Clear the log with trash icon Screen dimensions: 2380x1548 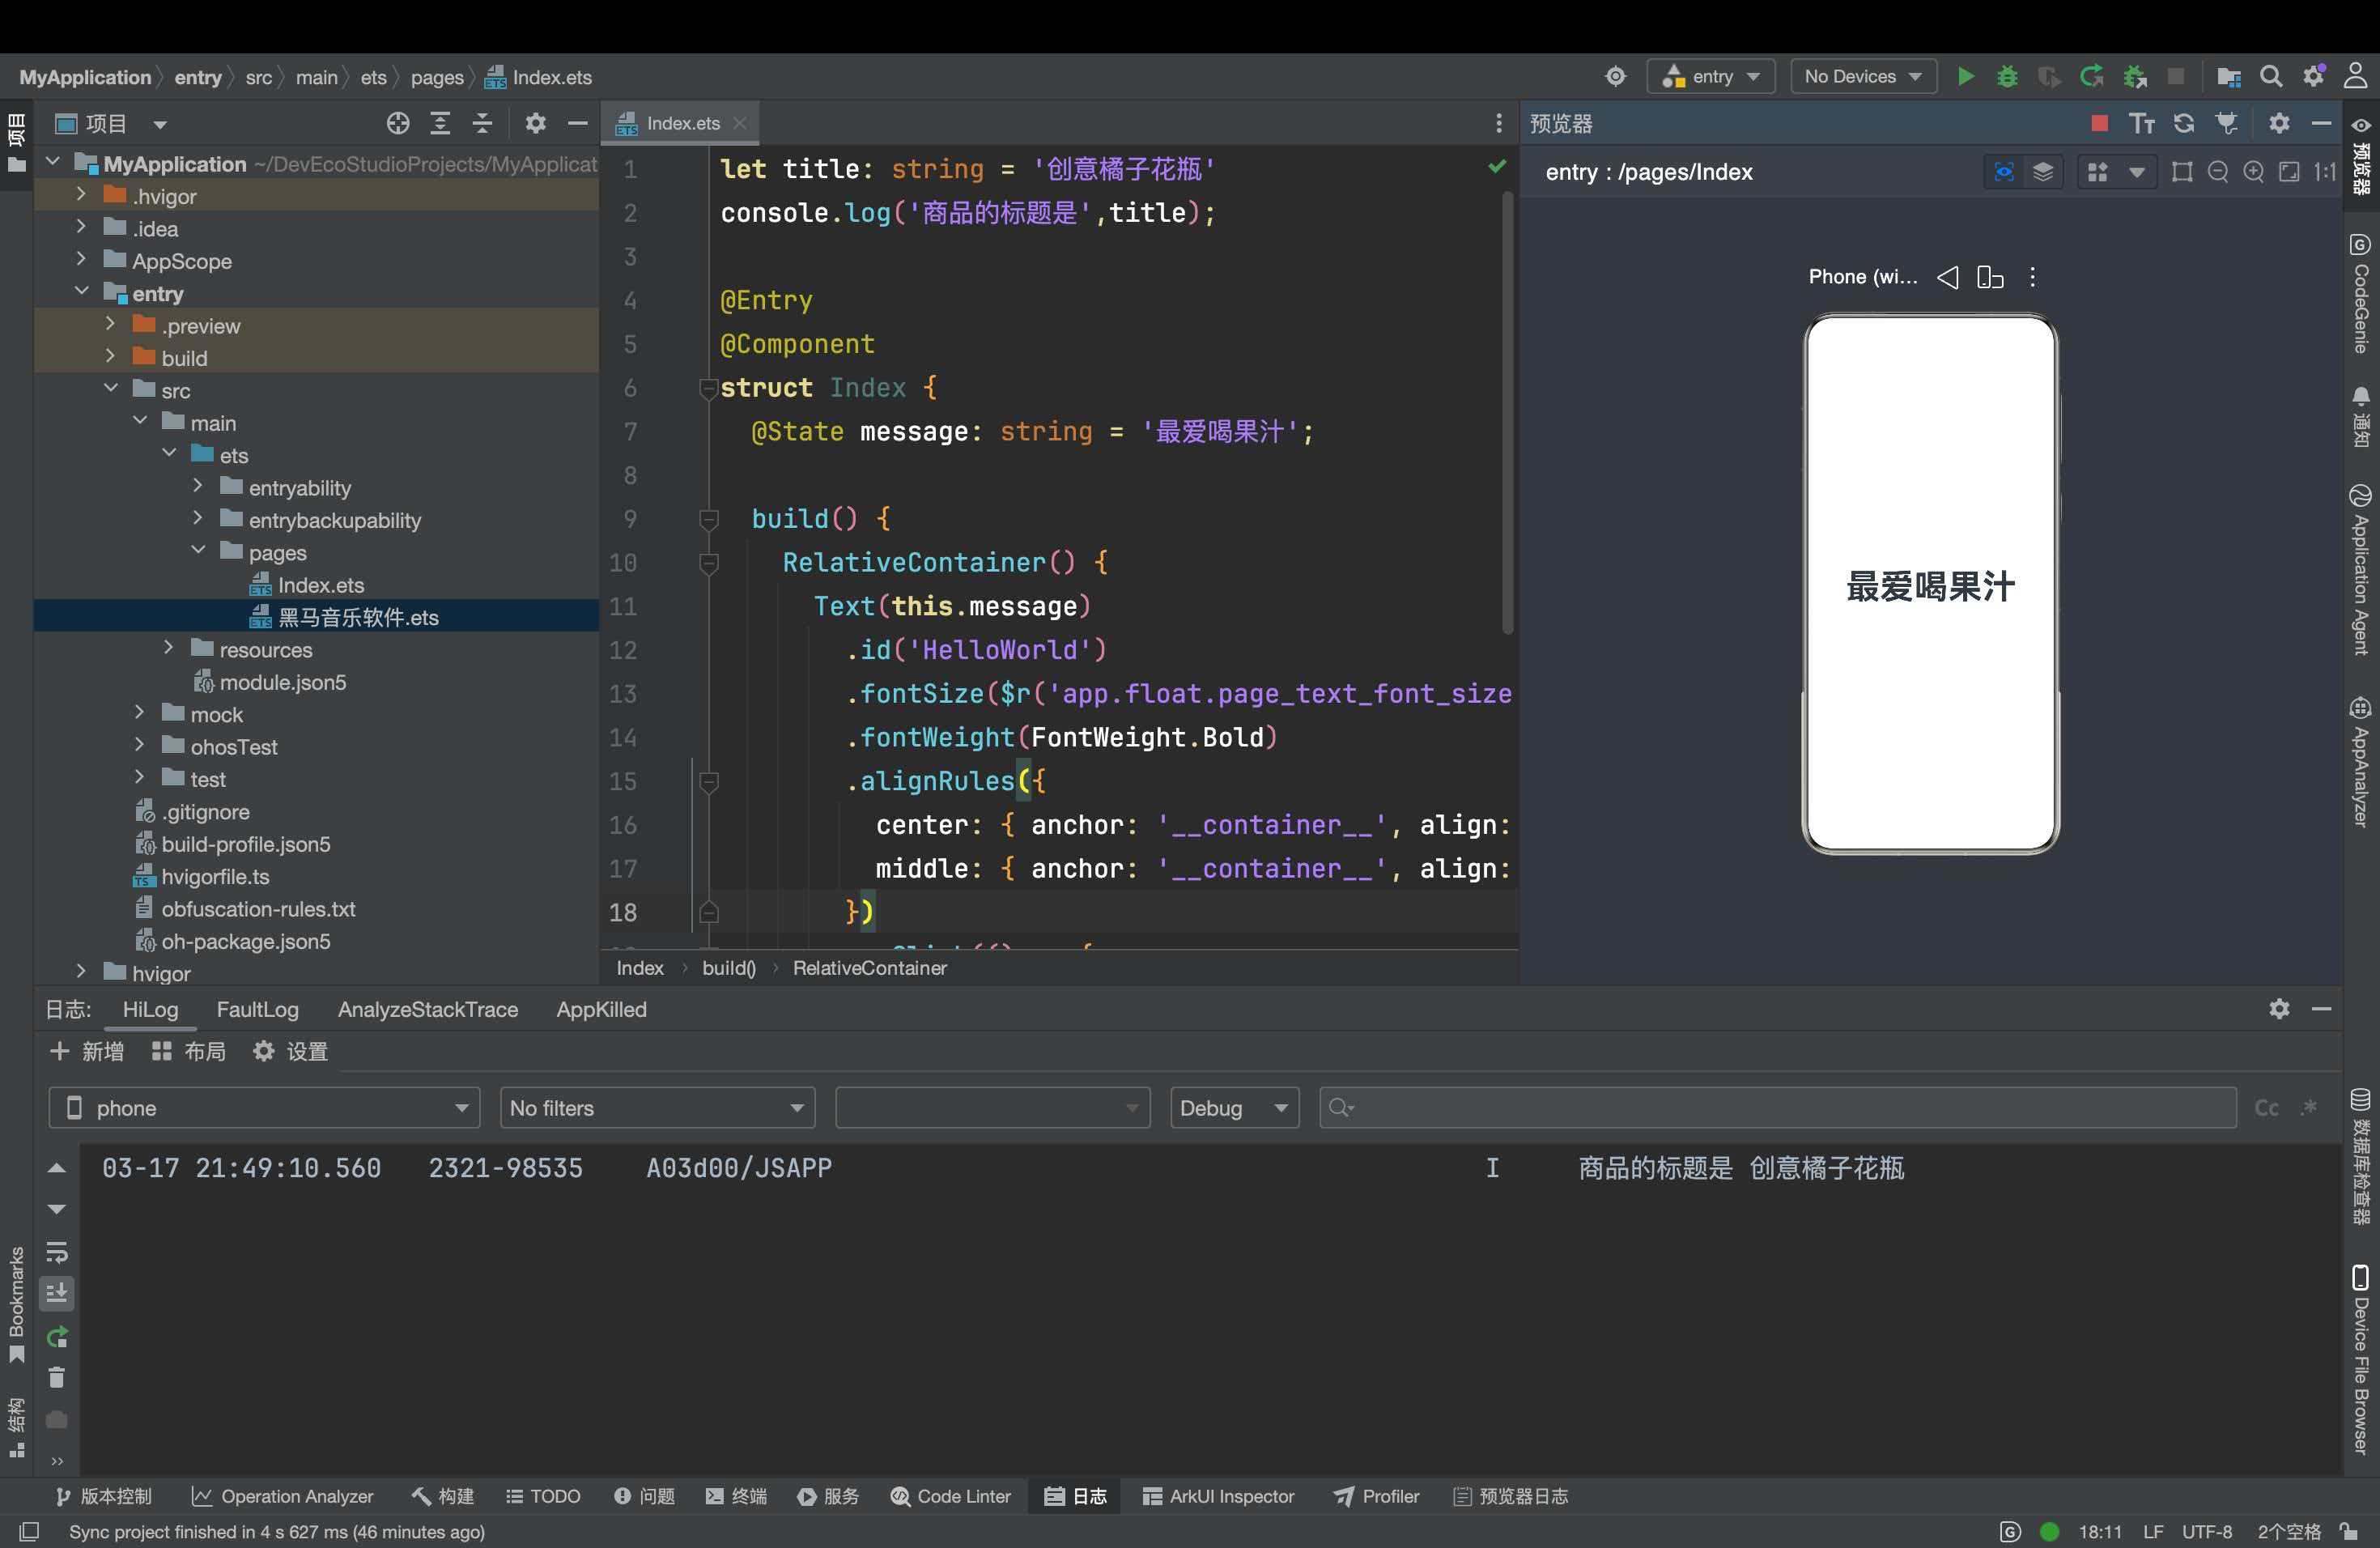coord(57,1377)
